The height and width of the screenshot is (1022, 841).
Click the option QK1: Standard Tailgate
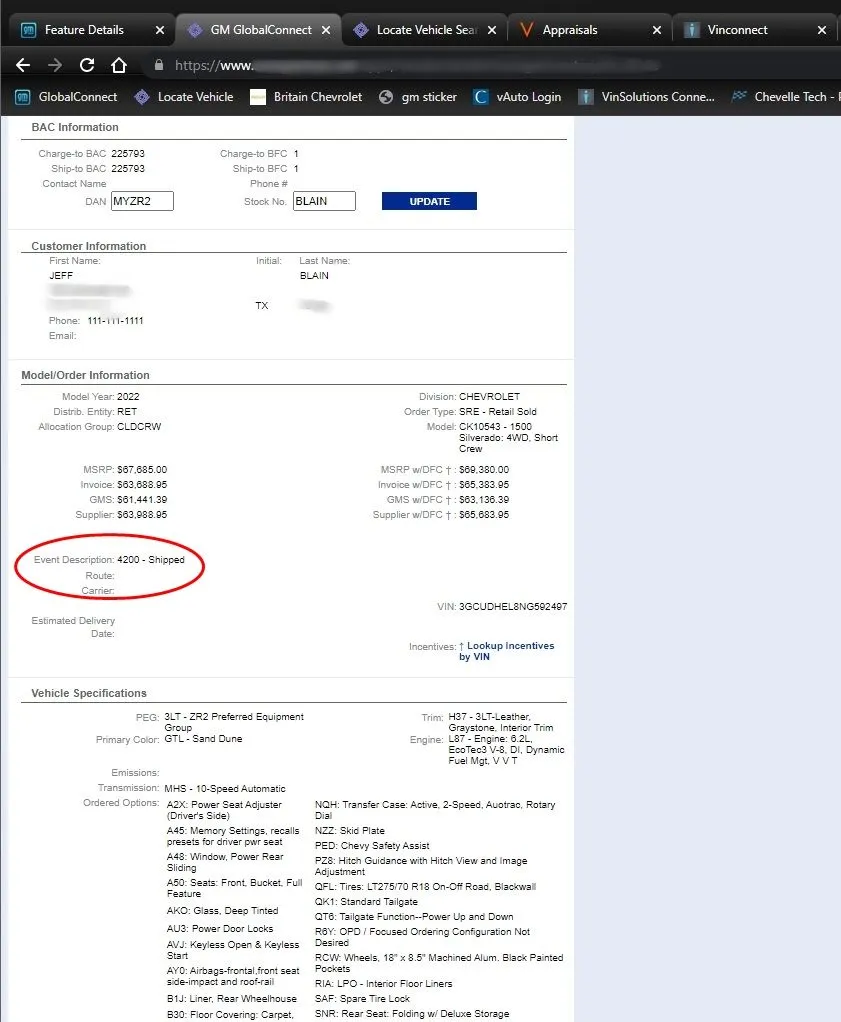366,901
